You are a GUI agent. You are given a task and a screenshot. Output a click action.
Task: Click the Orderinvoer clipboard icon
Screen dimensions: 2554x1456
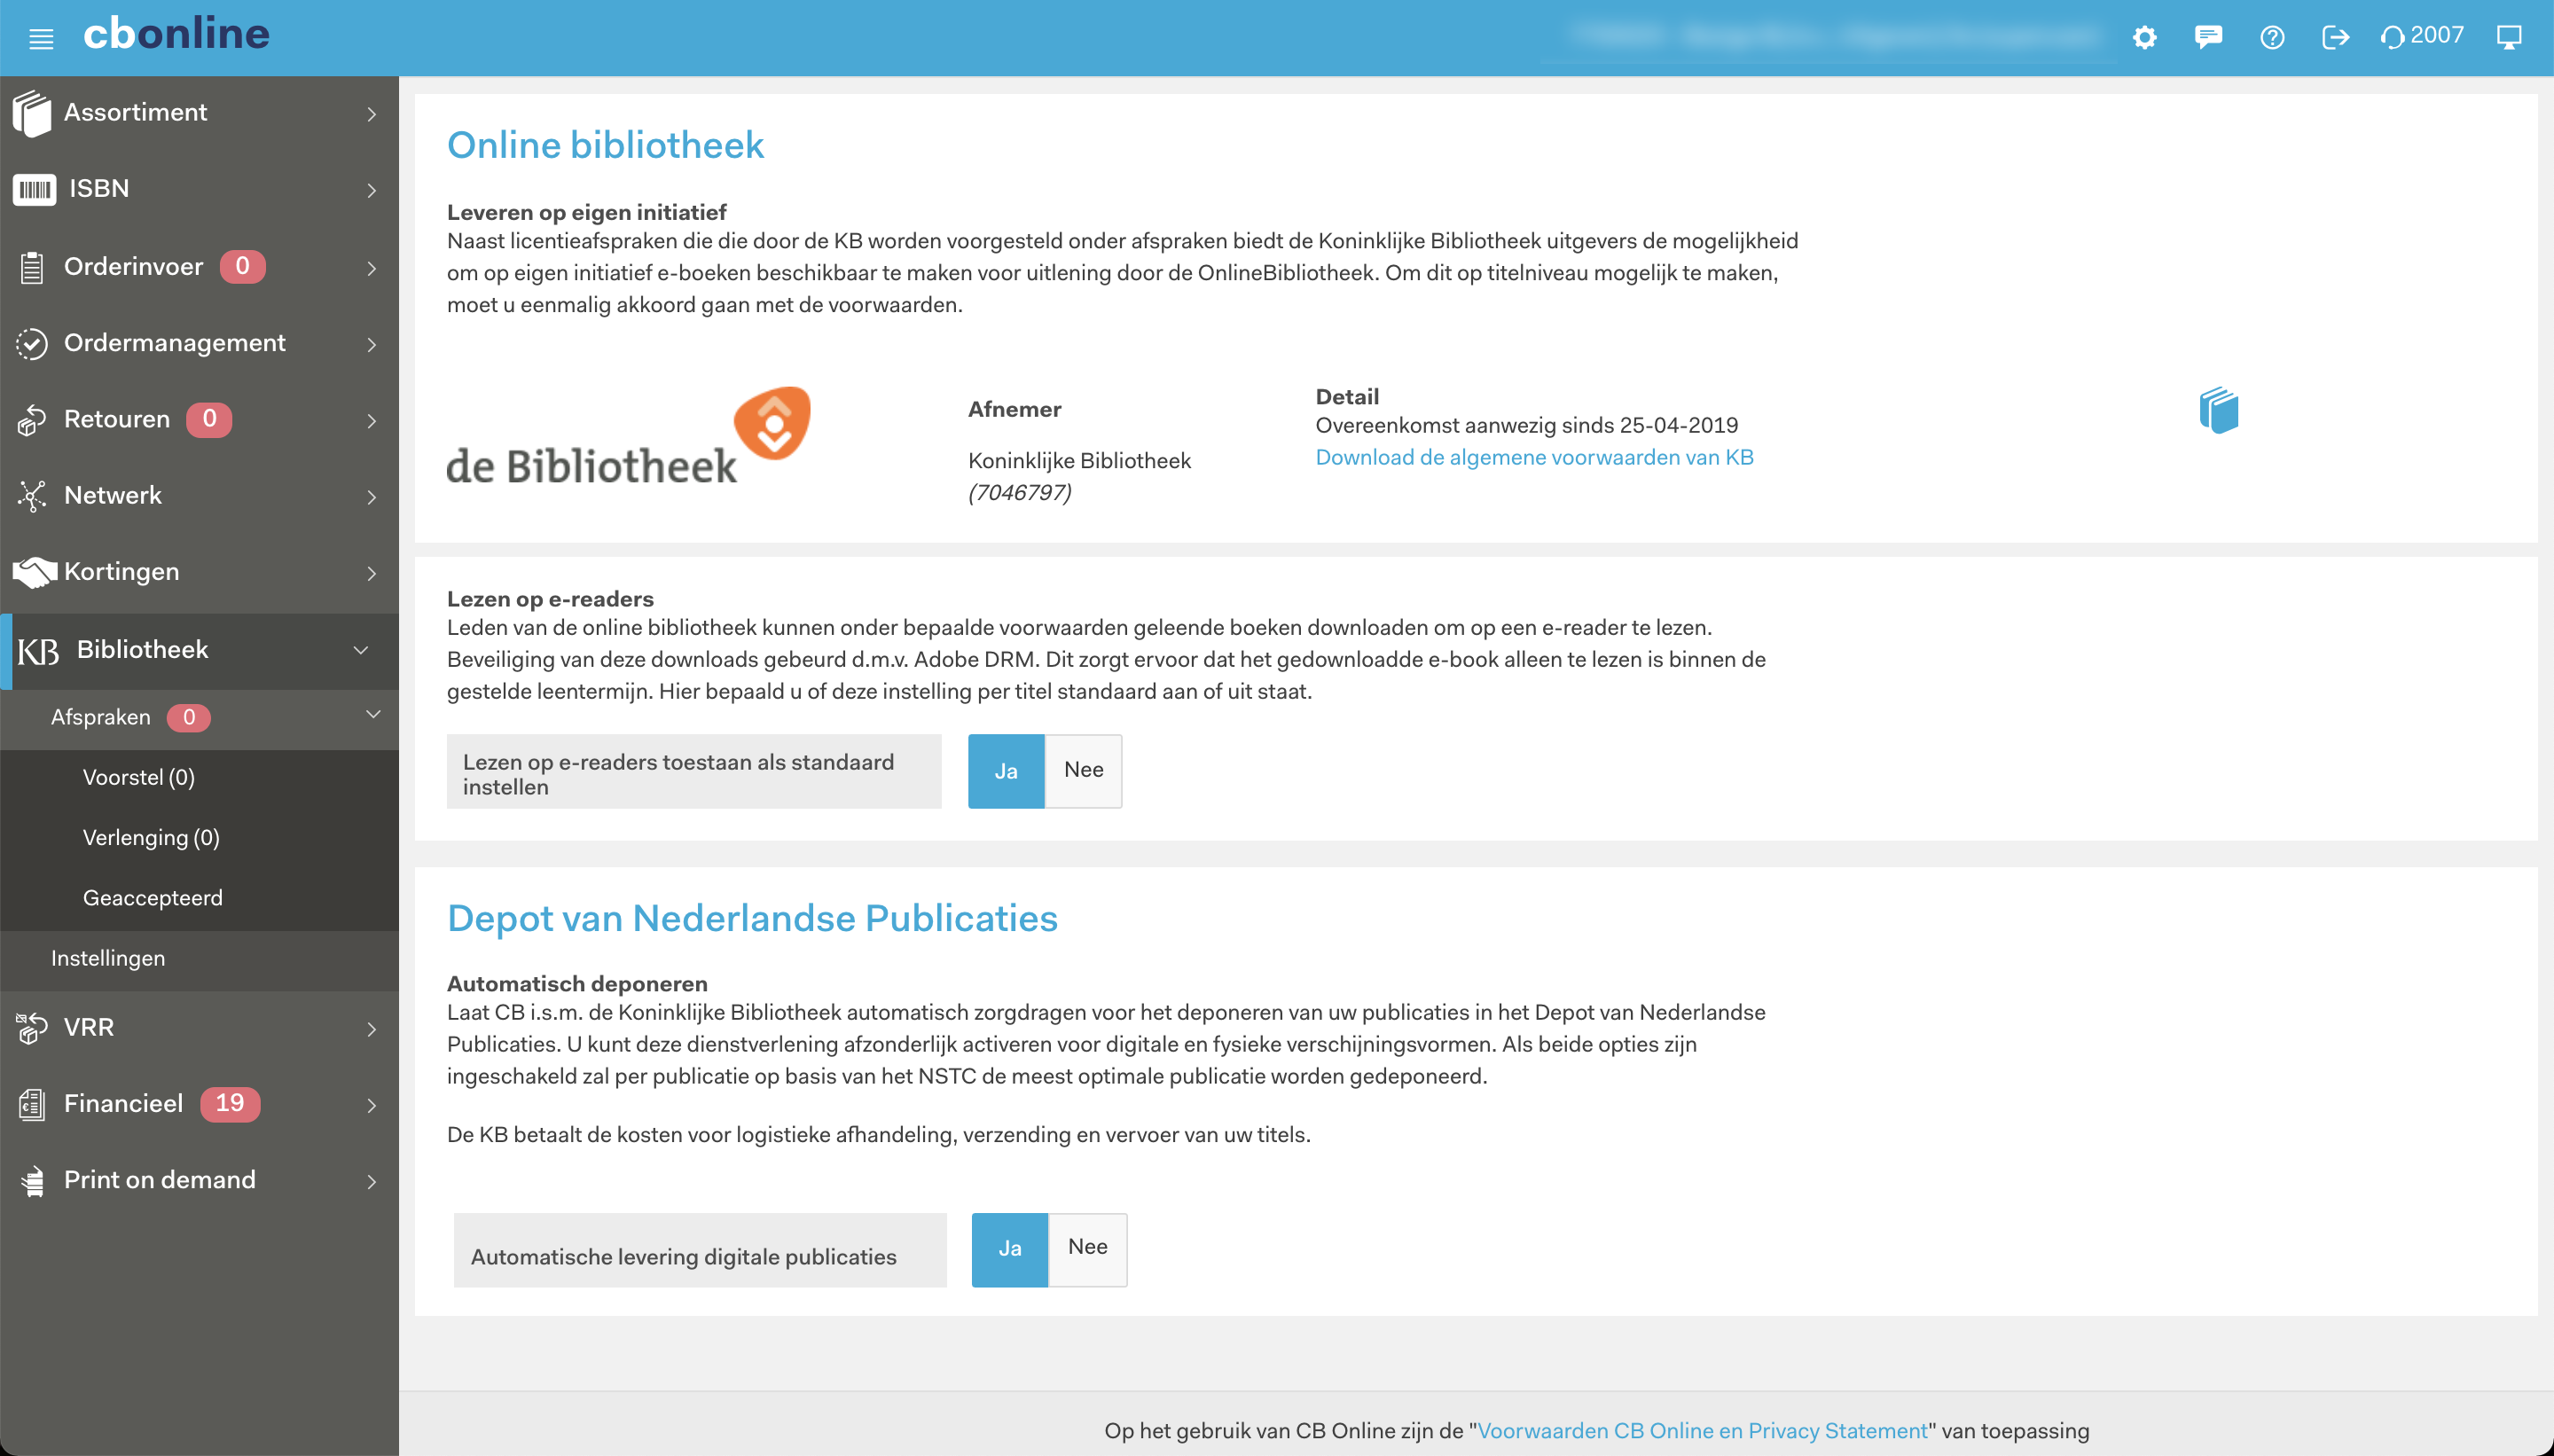pyautogui.click(x=32, y=267)
